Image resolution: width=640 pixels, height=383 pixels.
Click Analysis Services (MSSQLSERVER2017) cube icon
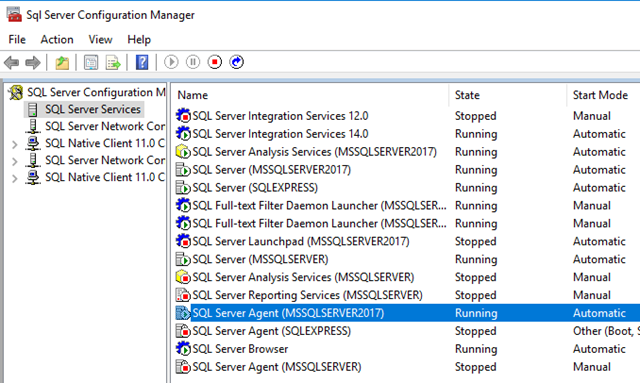click(x=183, y=151)
